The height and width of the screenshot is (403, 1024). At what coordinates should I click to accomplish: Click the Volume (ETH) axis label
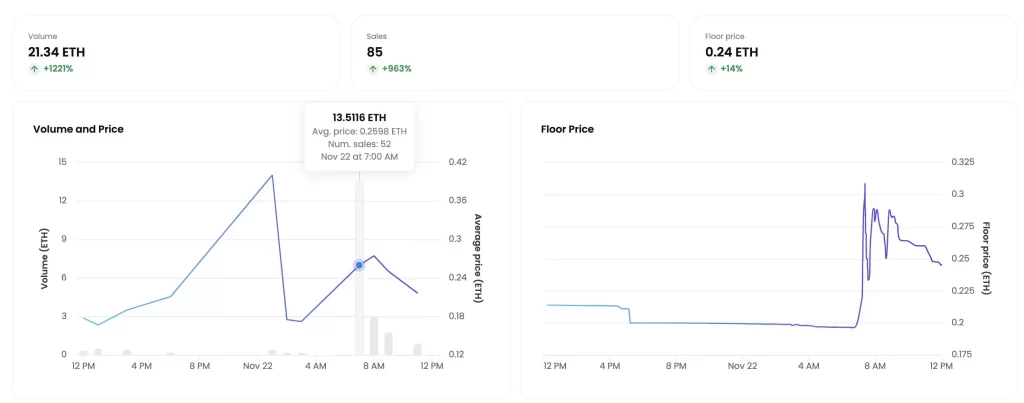click(44, 258)
